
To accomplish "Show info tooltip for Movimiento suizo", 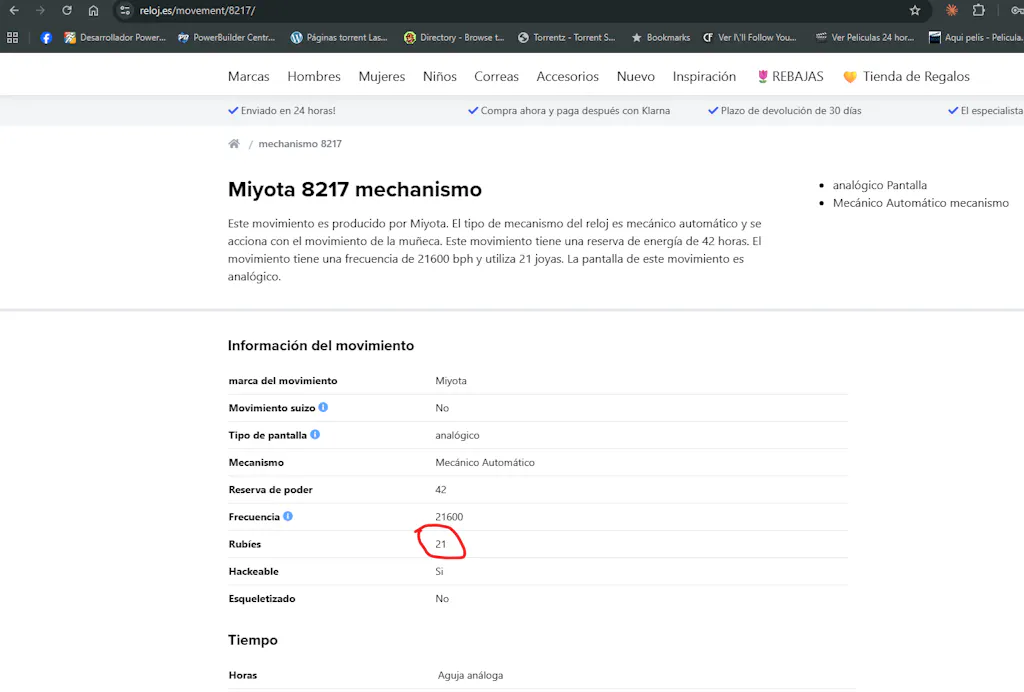I will point(323,408).
